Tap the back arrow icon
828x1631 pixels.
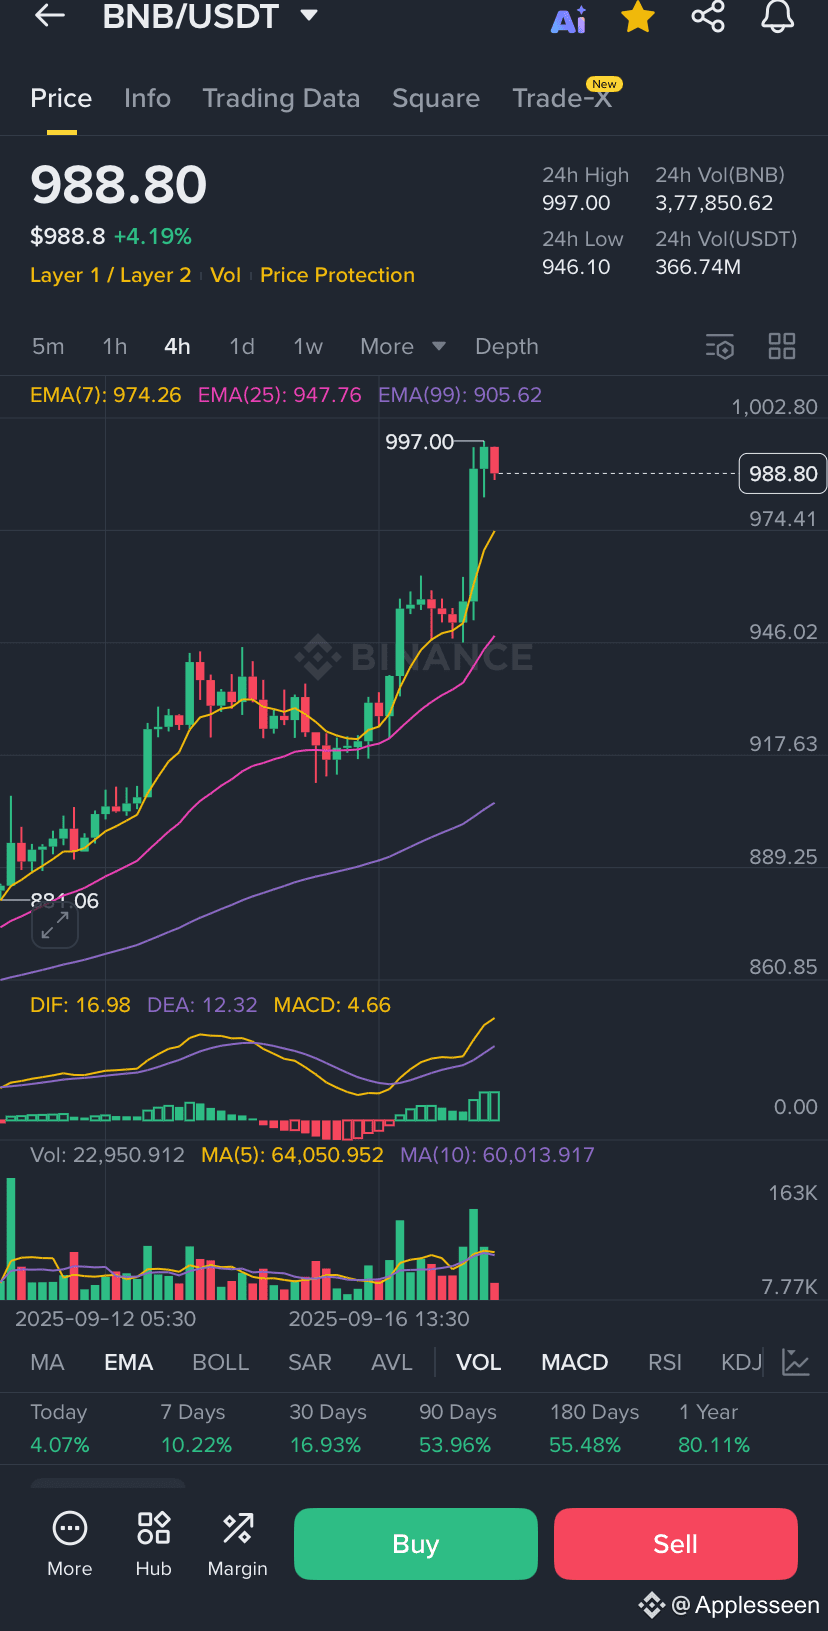(50, 15)
